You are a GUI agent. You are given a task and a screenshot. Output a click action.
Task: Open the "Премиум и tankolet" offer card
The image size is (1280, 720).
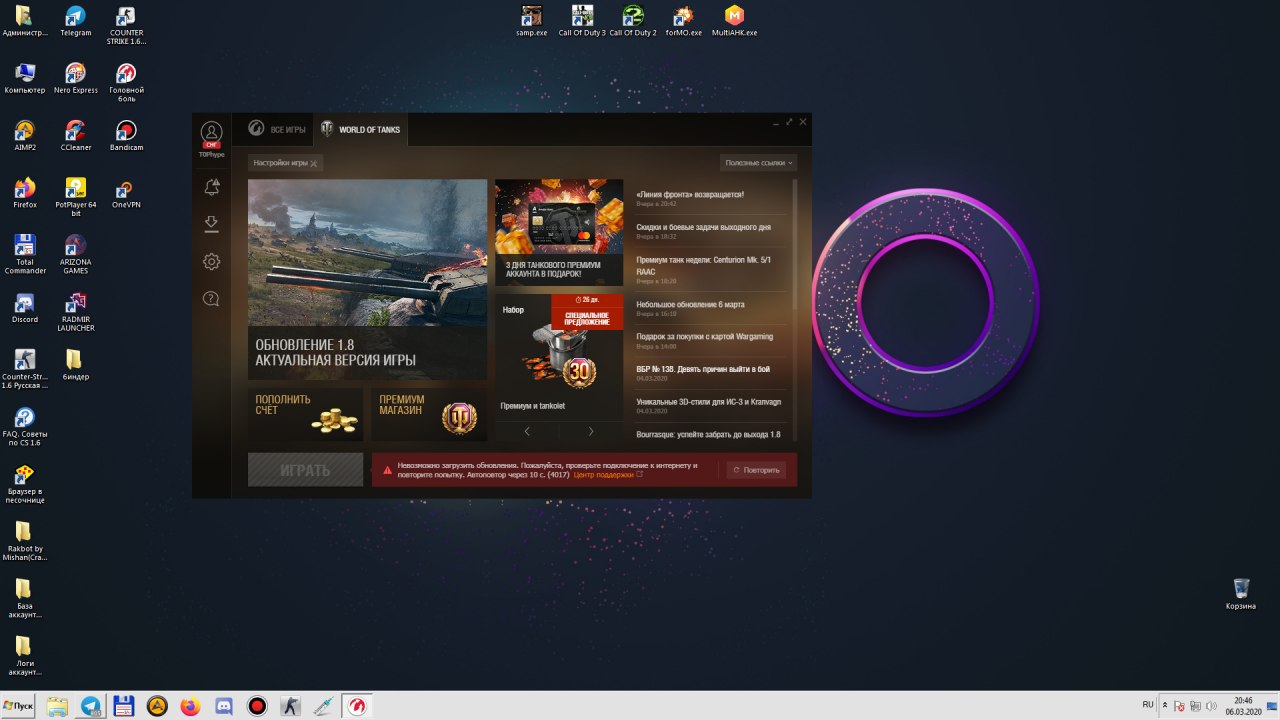click(x=559, y=355)
